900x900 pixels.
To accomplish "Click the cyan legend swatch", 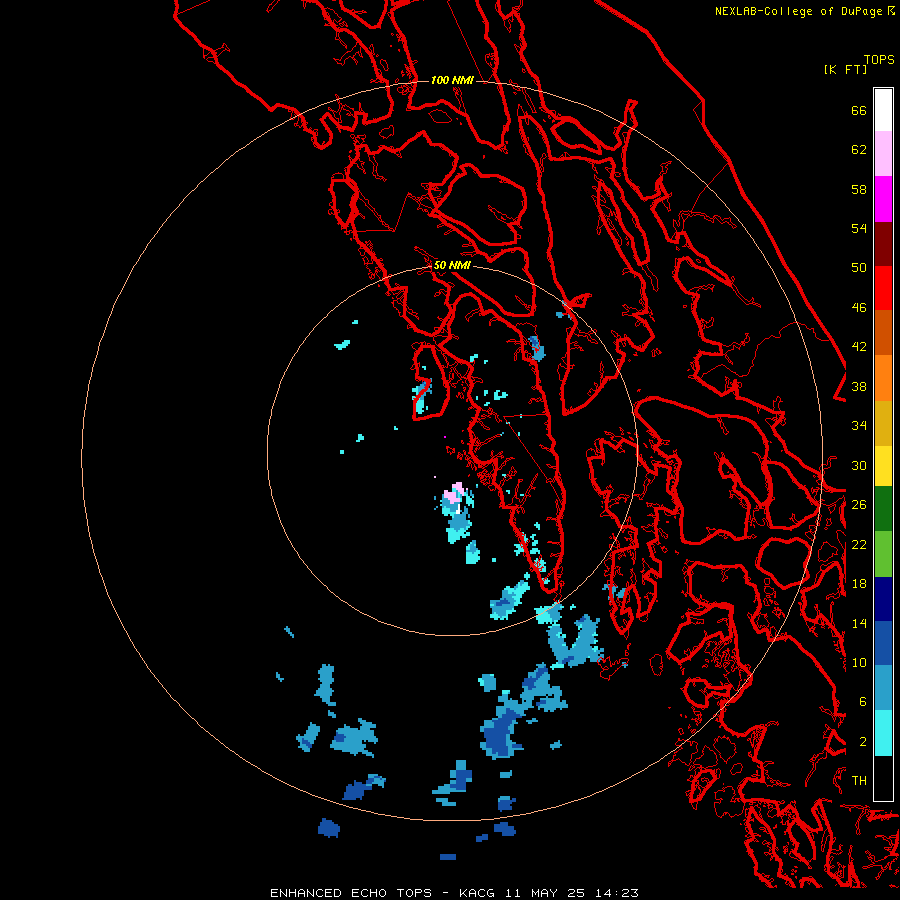I will (x=883, y=733).
